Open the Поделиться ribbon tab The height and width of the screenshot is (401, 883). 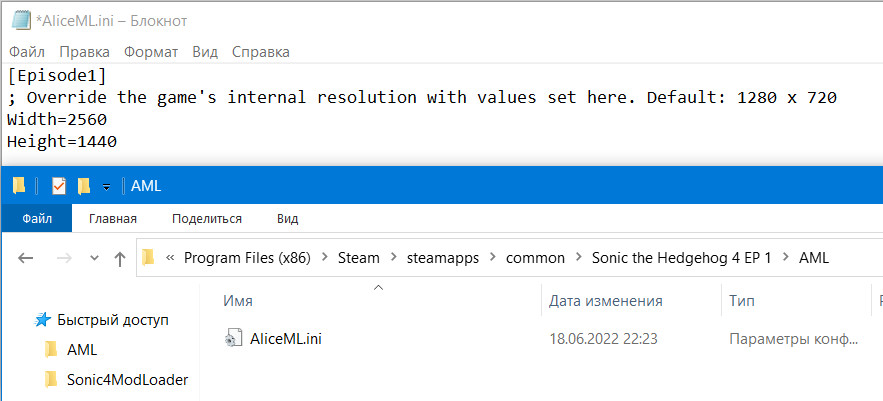[x=206, y=218]
